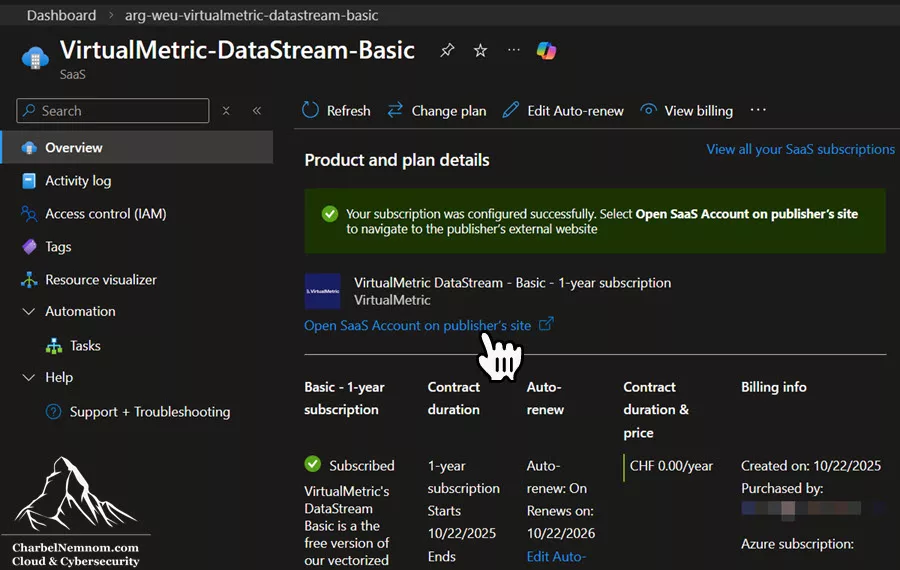Click Change plan in the toolbar
Image resolution: width=900 pixels, height=570 pixels.
point(437,110)
